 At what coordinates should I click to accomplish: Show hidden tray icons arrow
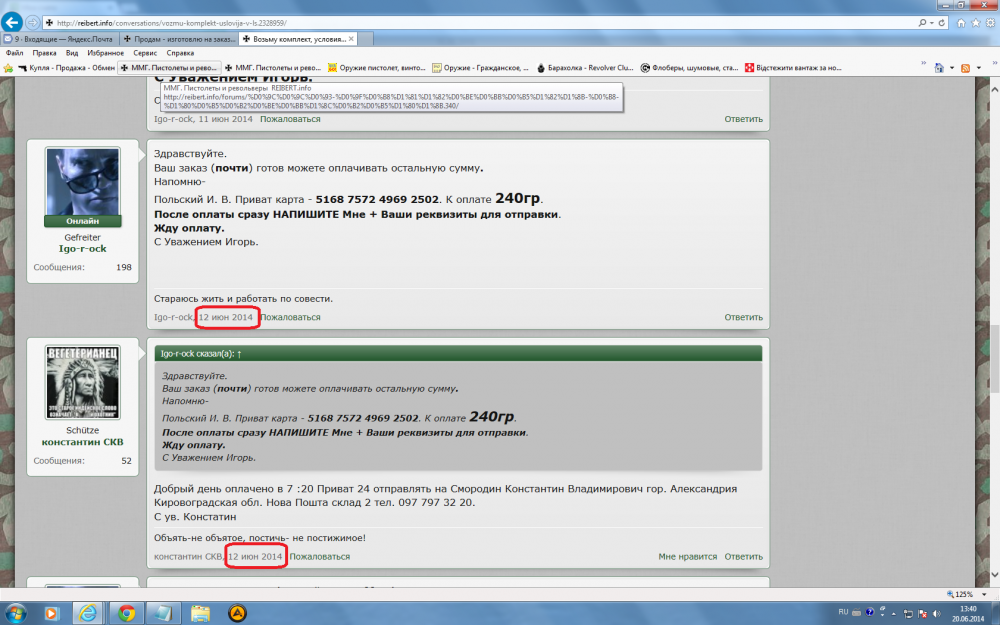894,614
